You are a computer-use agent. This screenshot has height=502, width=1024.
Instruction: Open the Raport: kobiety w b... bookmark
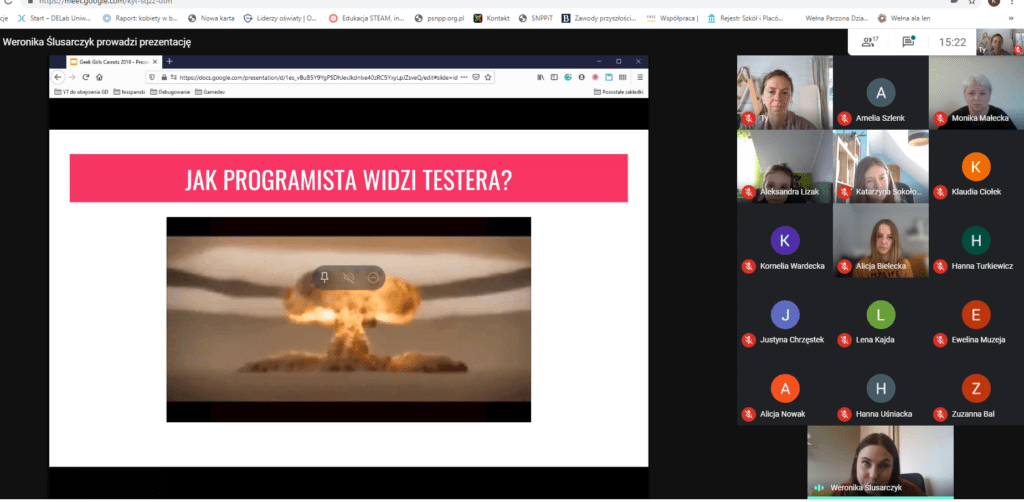[140, 18]
